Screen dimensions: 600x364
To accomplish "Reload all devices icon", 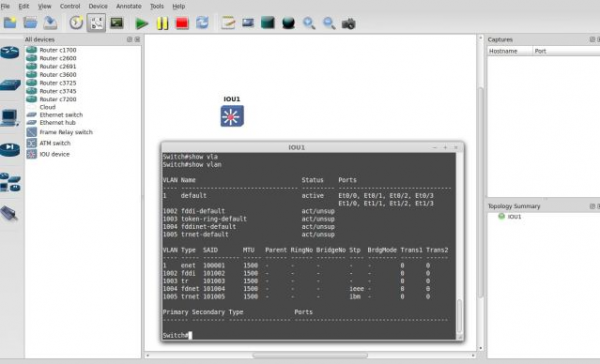I will pos(202,23).
